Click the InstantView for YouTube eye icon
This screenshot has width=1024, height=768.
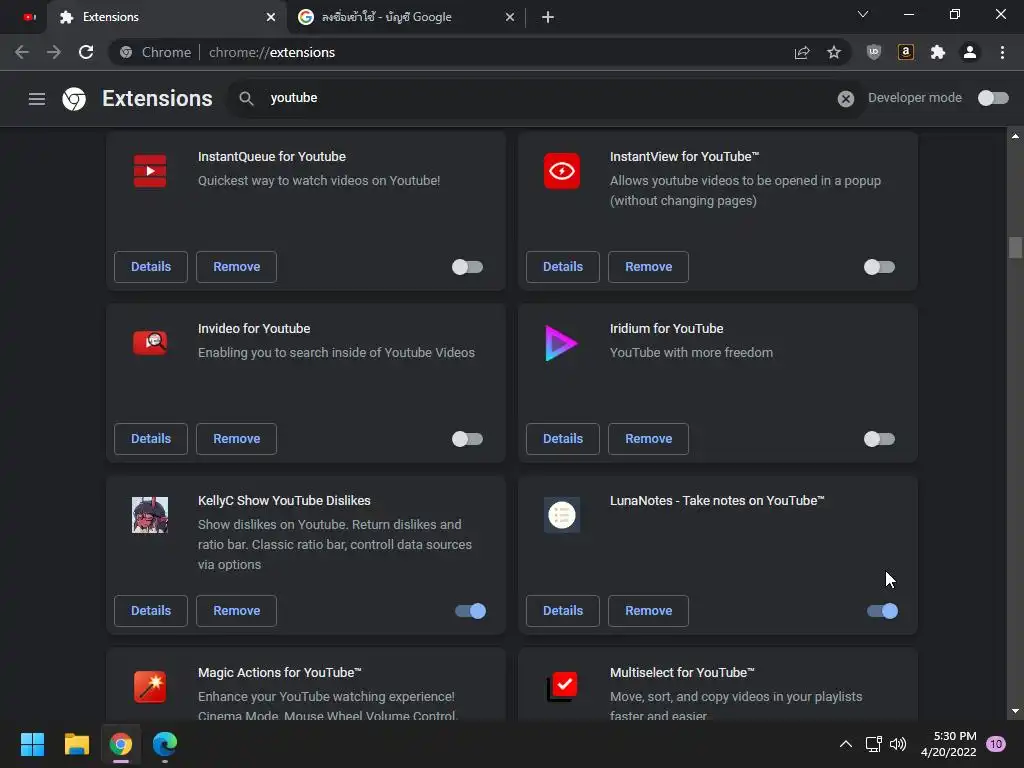[x=562, y=171]
